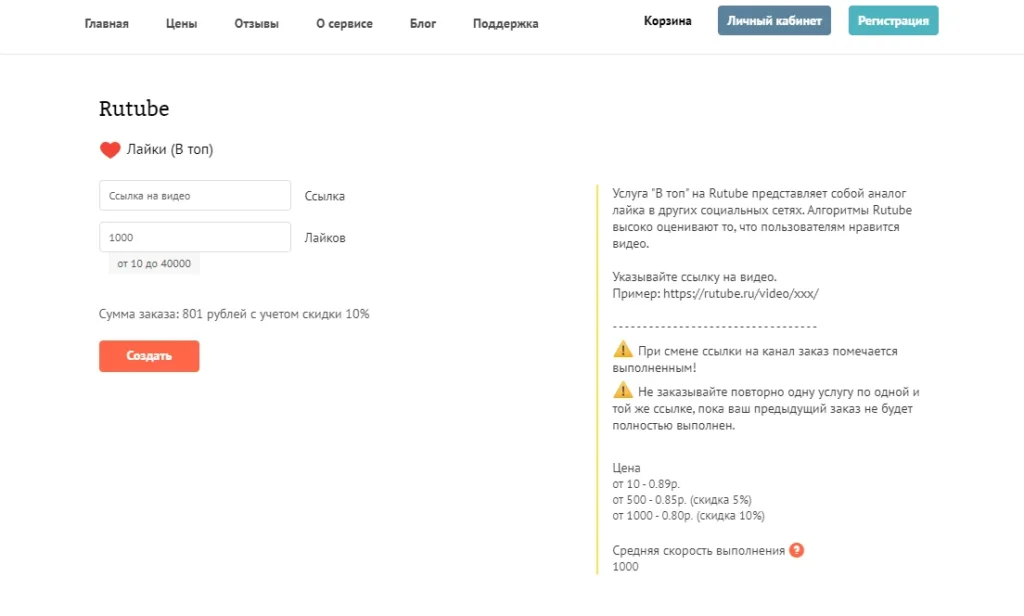Click the Средняя скорость выполнения label

(698, 551)
